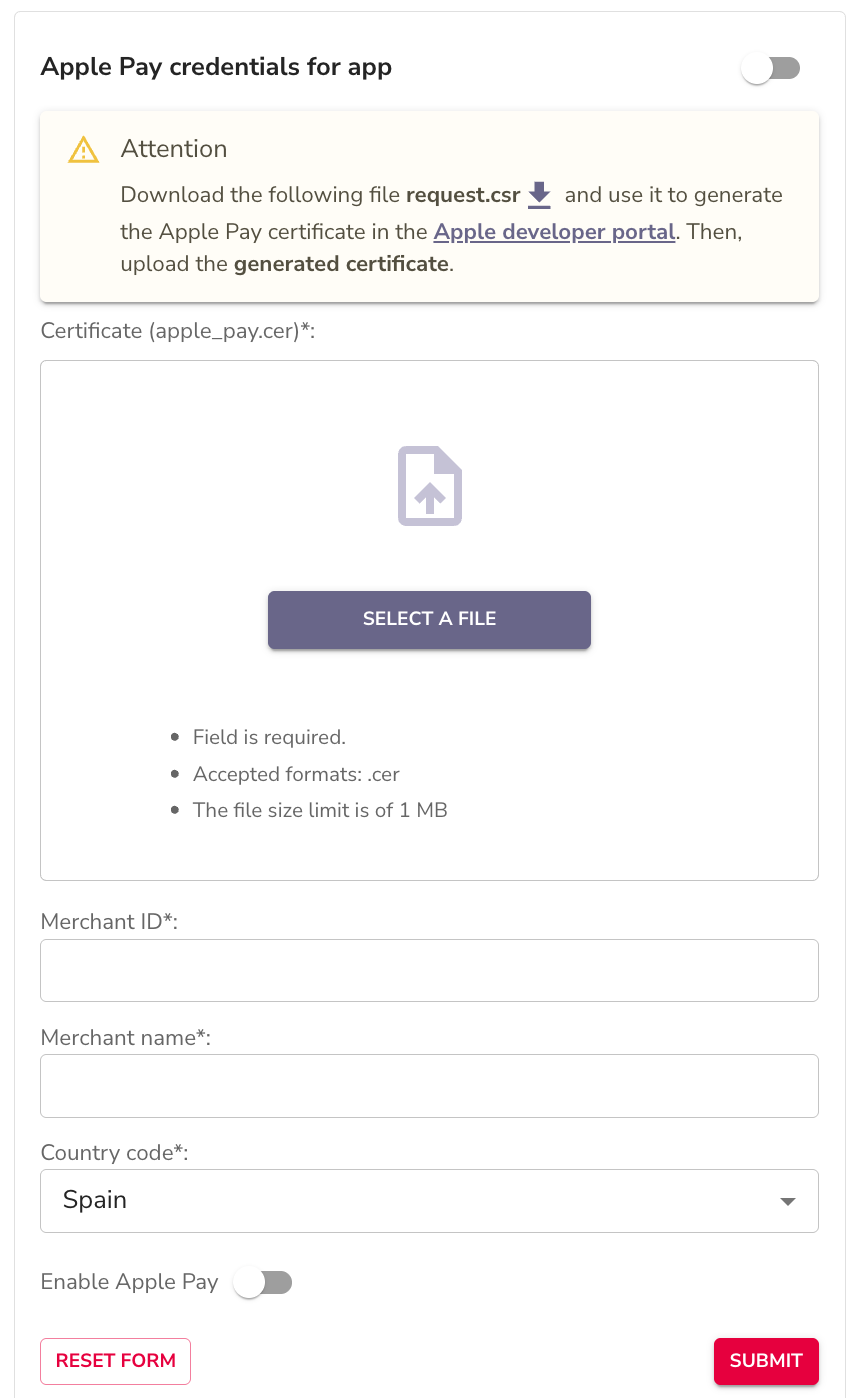Open the Country code dropdown showing Spain
856x1398 pixels.
(x=429, y=1201)
